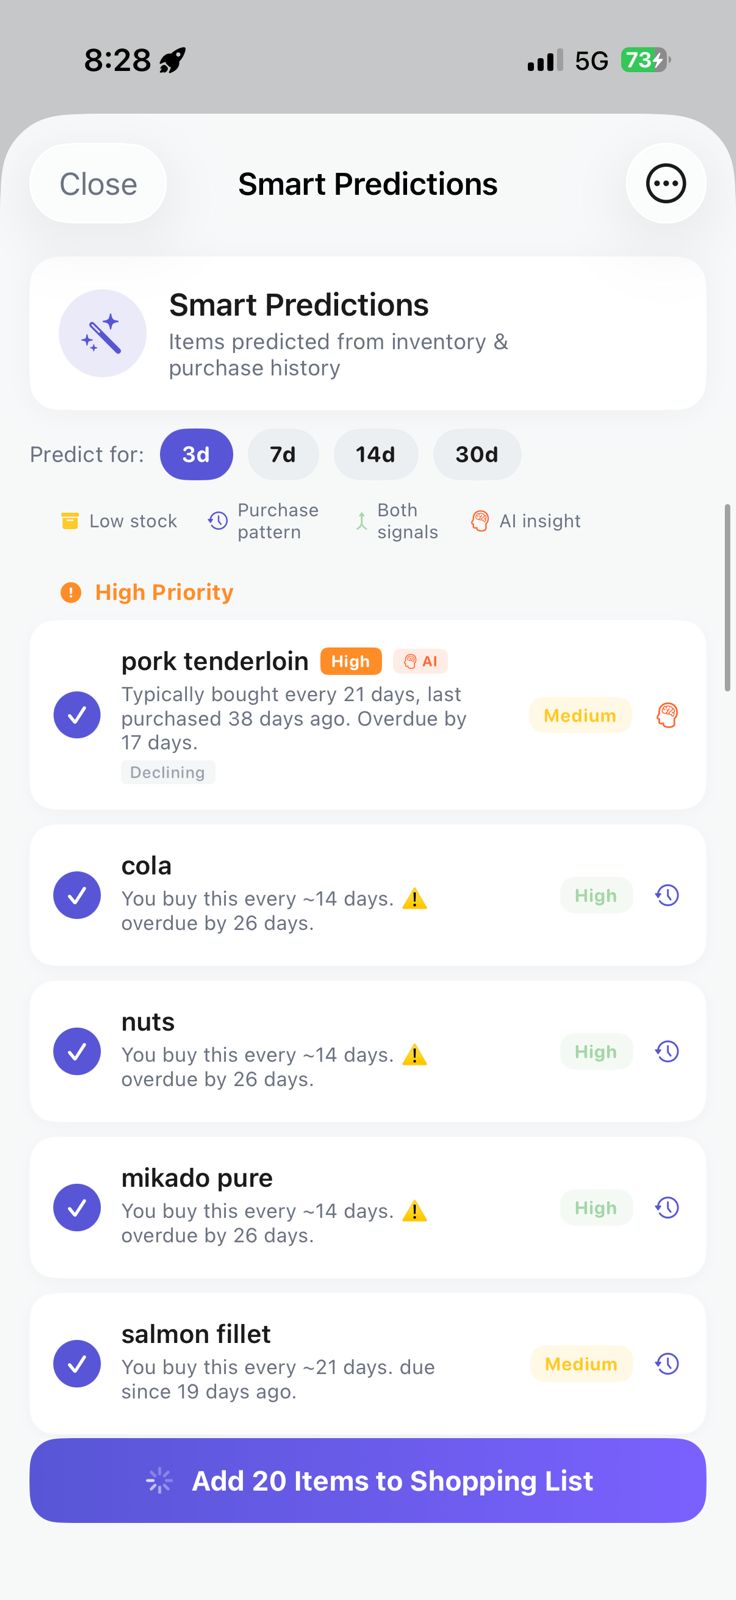The height and width of the screenshot is (1600, 736).
Task: Click the Both signals icon in the legend
Action: [359, 520]
